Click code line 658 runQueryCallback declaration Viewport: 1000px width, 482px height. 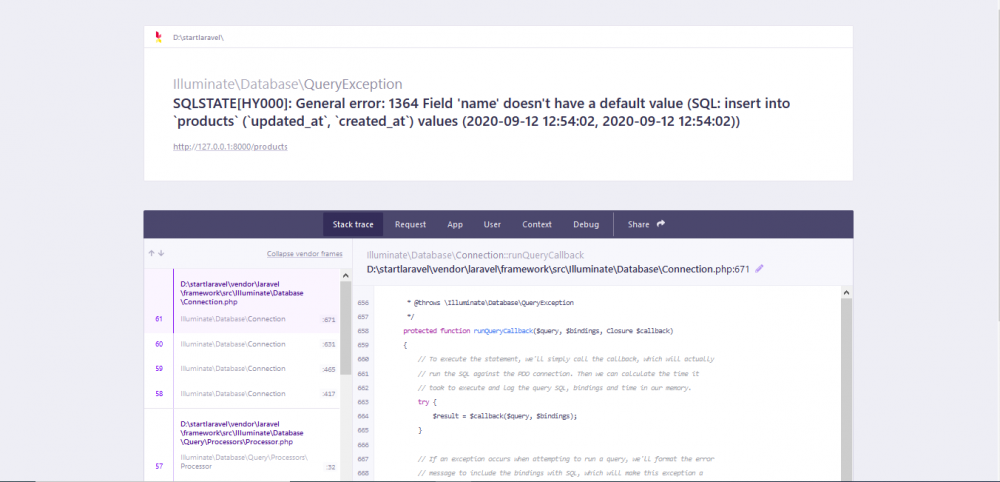click(538, 331)
